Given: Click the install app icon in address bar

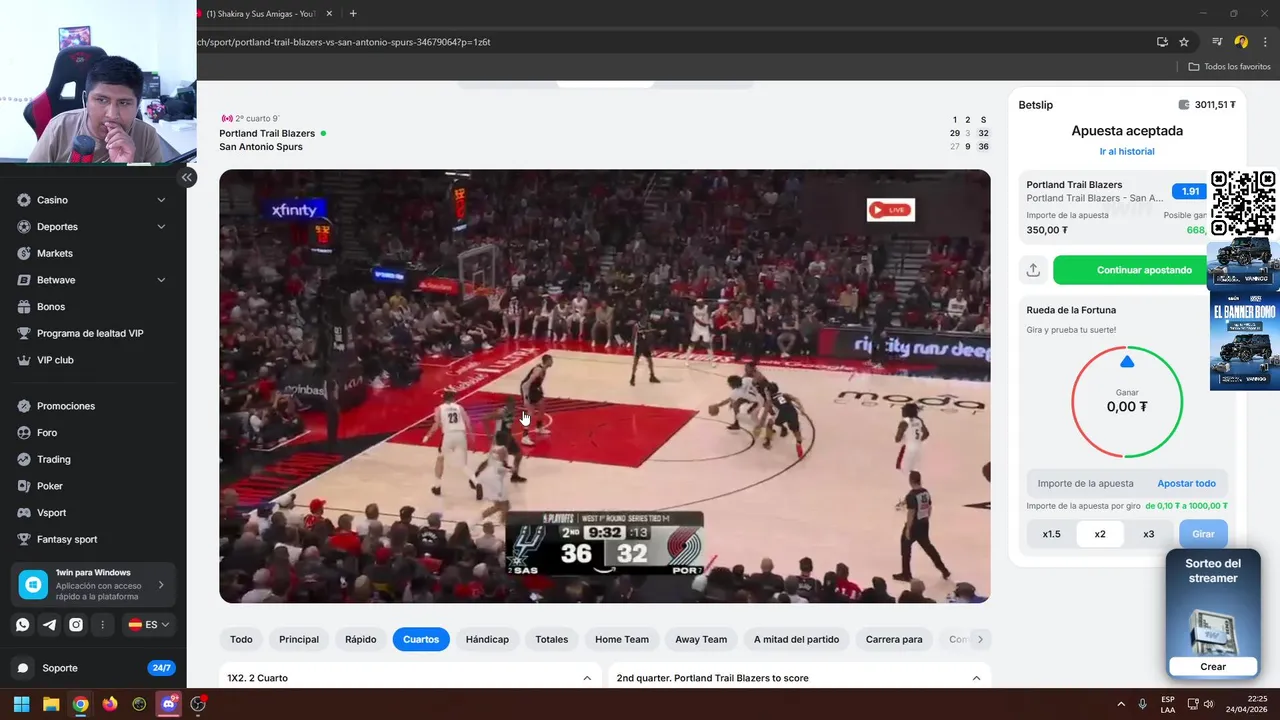Looking at the screenshot, I should [1162, 42].
